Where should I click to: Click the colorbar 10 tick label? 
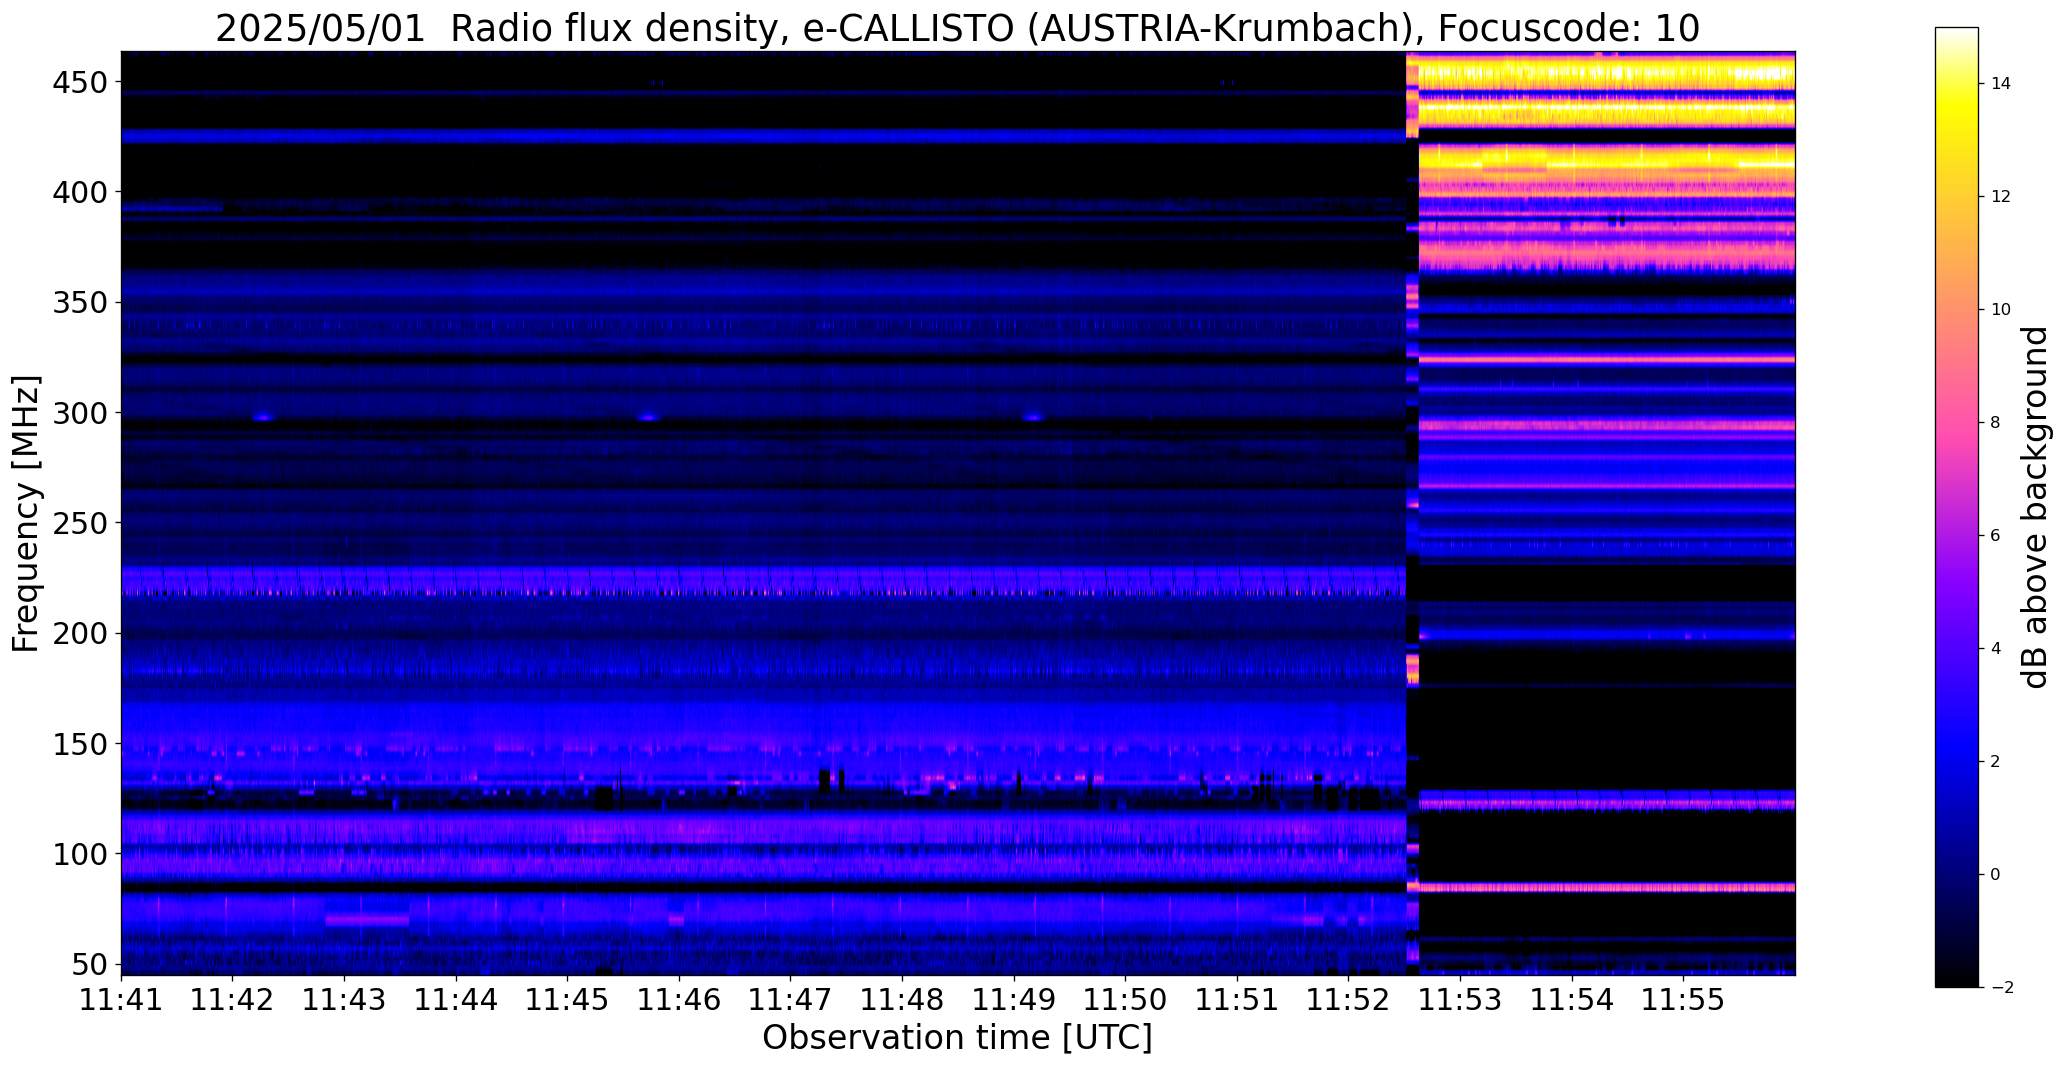pos(2001,310)
